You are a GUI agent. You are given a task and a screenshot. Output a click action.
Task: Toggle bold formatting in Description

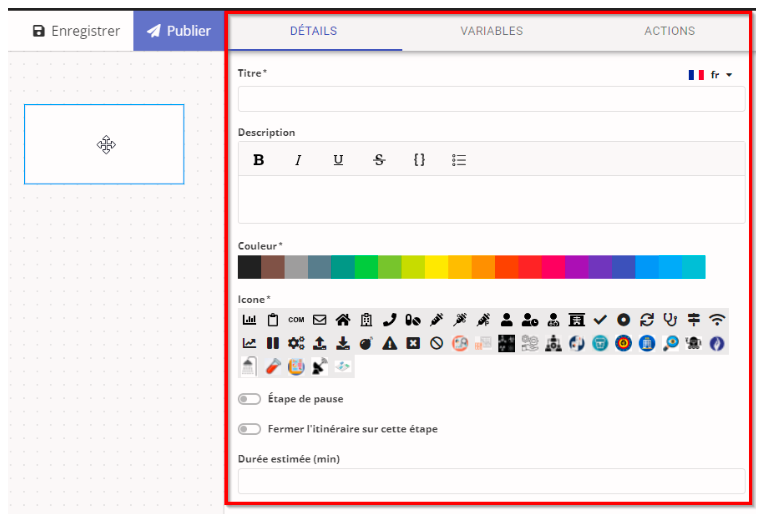click(x=258, y=160)
